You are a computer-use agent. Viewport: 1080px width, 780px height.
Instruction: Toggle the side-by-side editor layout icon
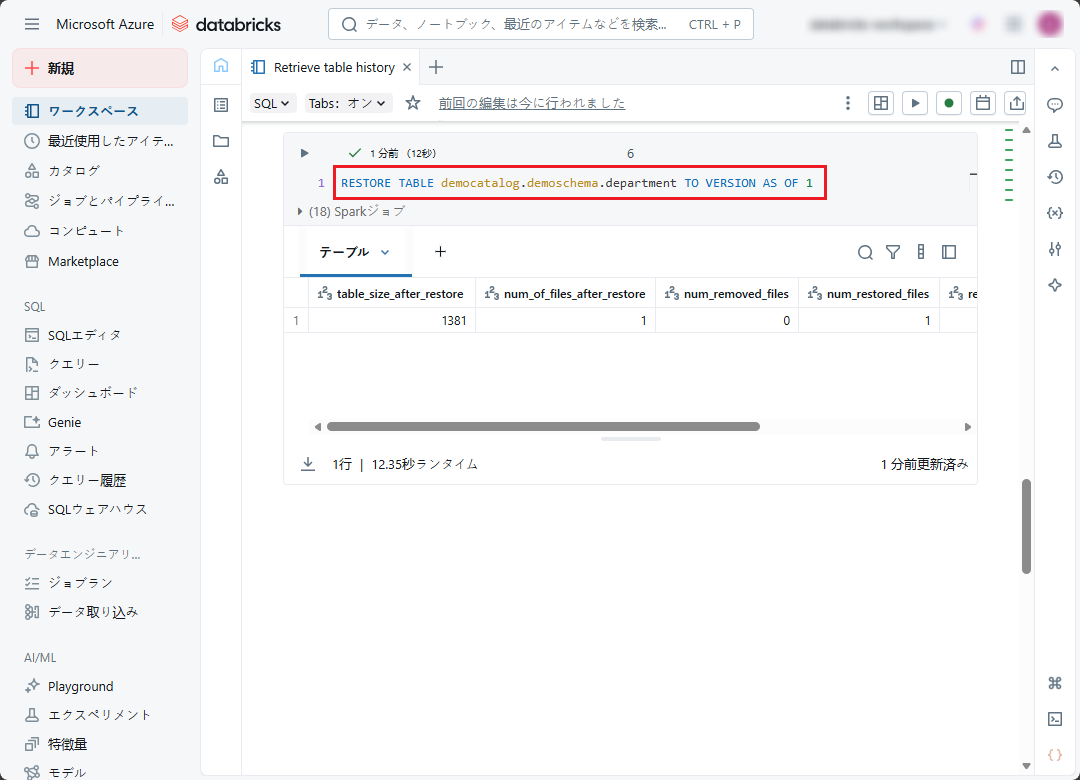(x=1018, y=67)
